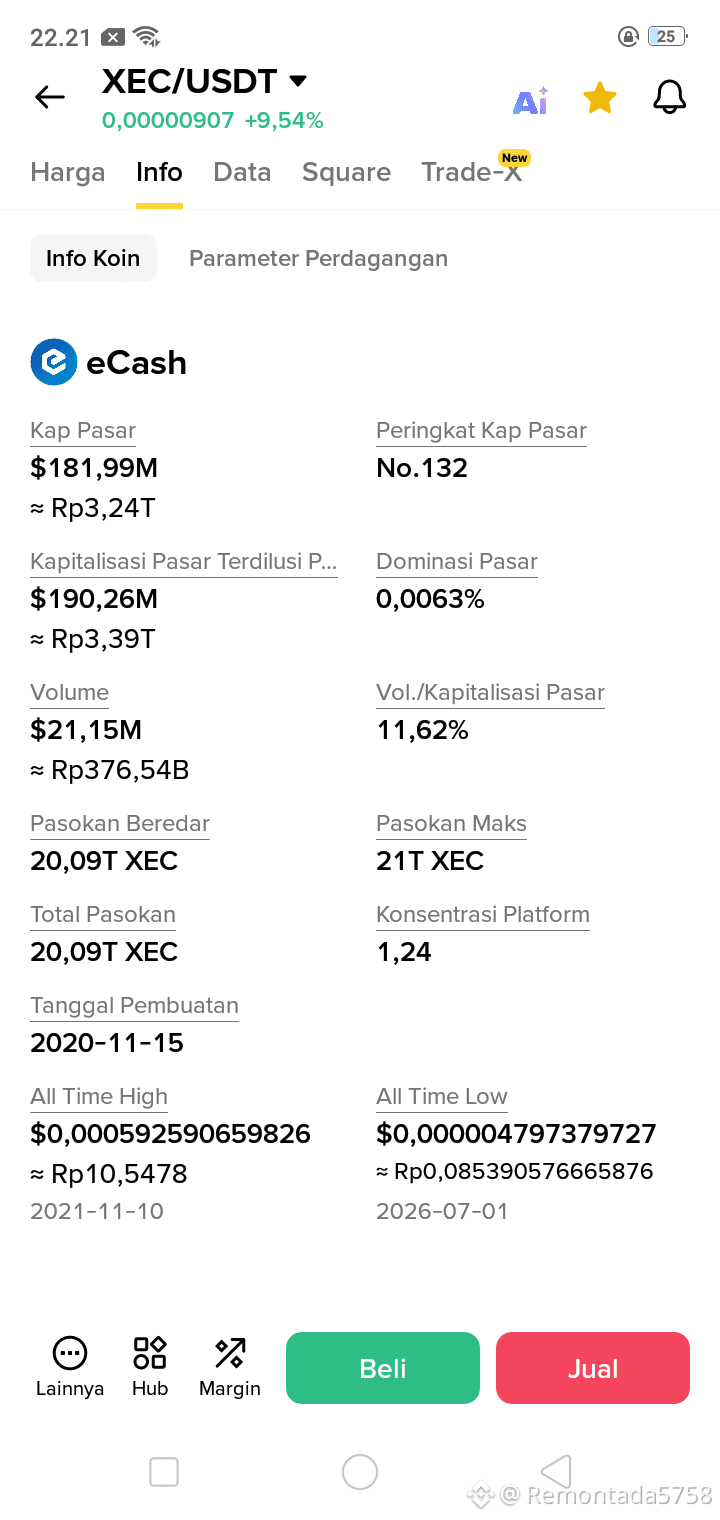Tap the Kap Pasar label for explanation

coord(83,431)
